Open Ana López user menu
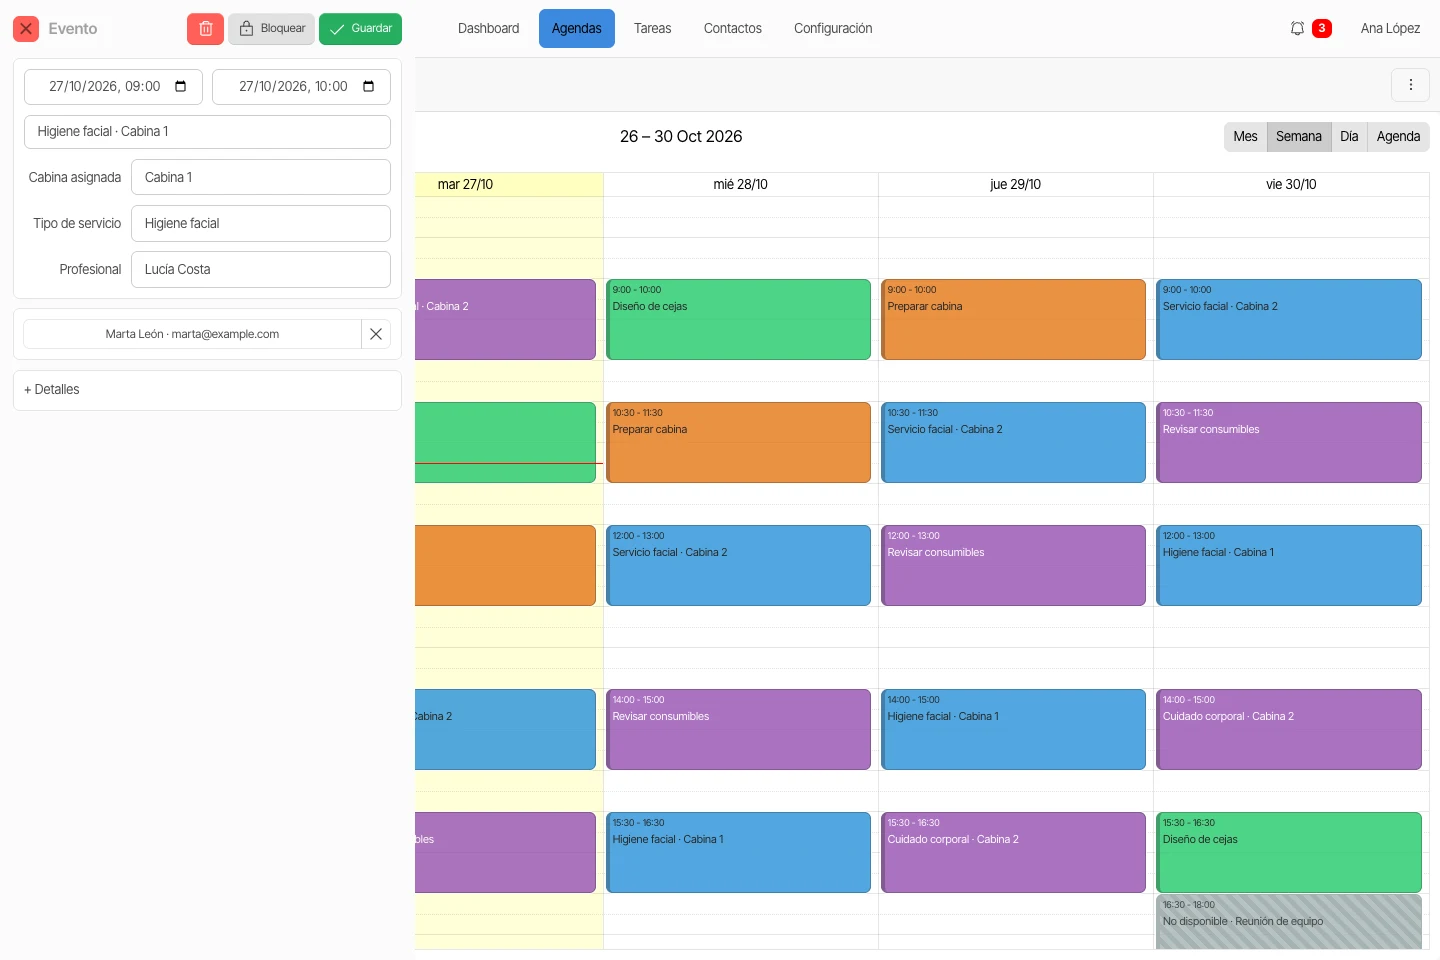Screen dimensions: 1440x960 coord(1390,29)
